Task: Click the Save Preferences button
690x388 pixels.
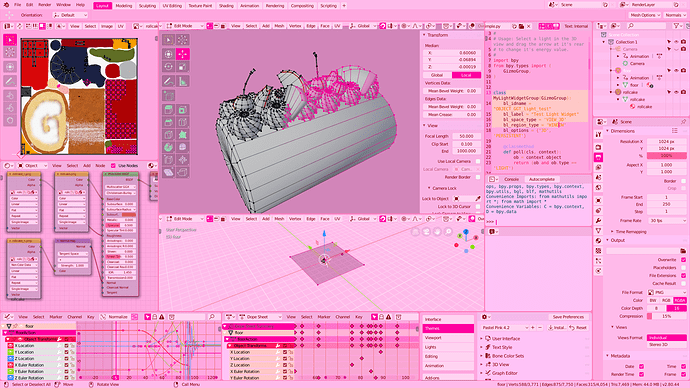Action: pyautogui.click(x=568, y=317)
